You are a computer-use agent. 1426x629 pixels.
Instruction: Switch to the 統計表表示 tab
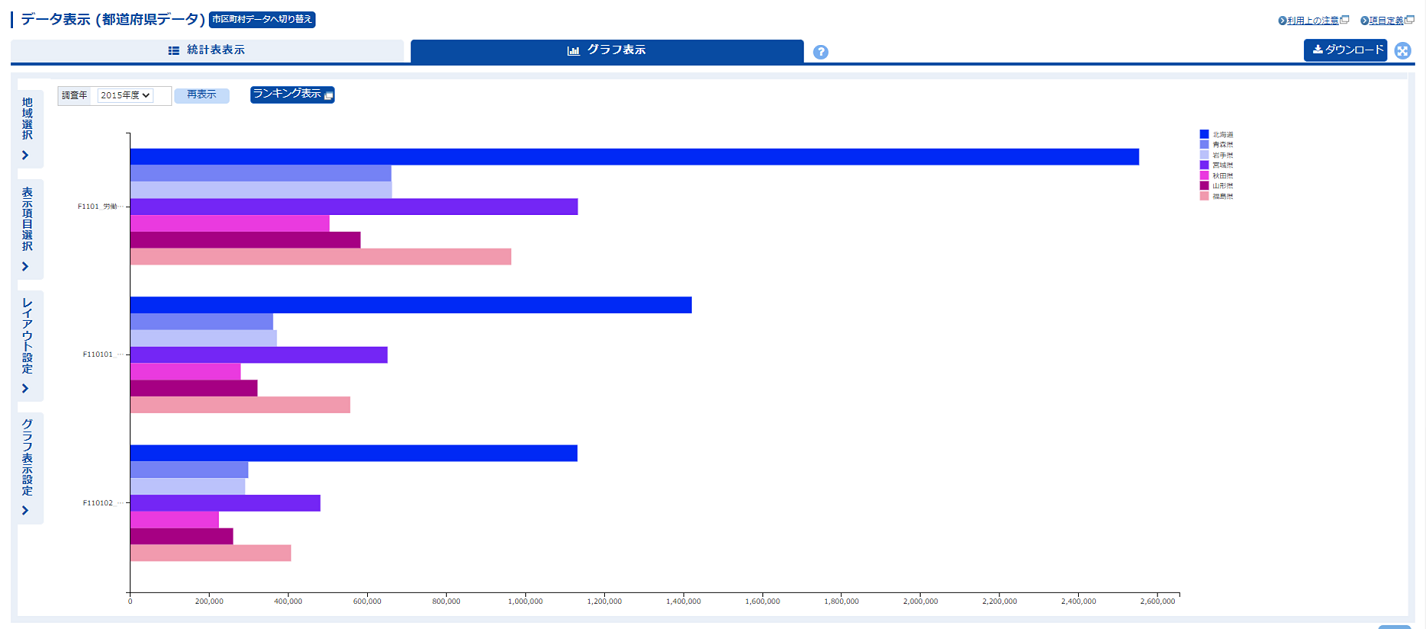coord(207,50)
